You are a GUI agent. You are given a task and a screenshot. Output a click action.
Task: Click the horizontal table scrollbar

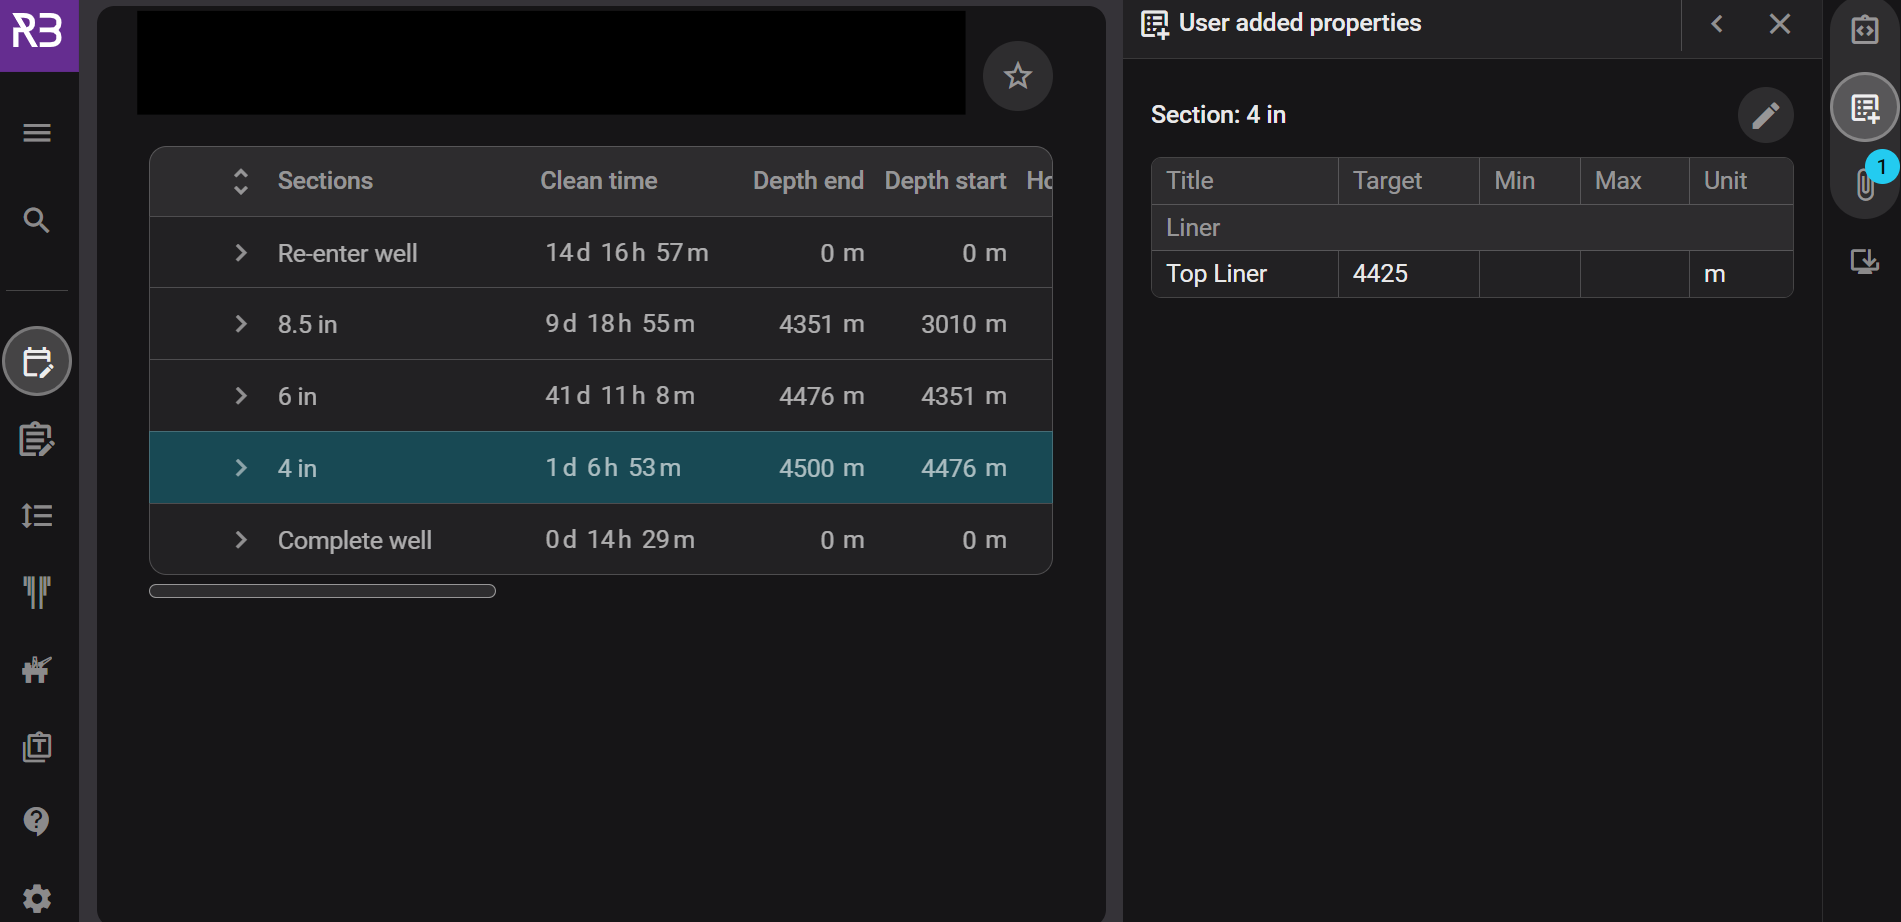pos(322,591)
